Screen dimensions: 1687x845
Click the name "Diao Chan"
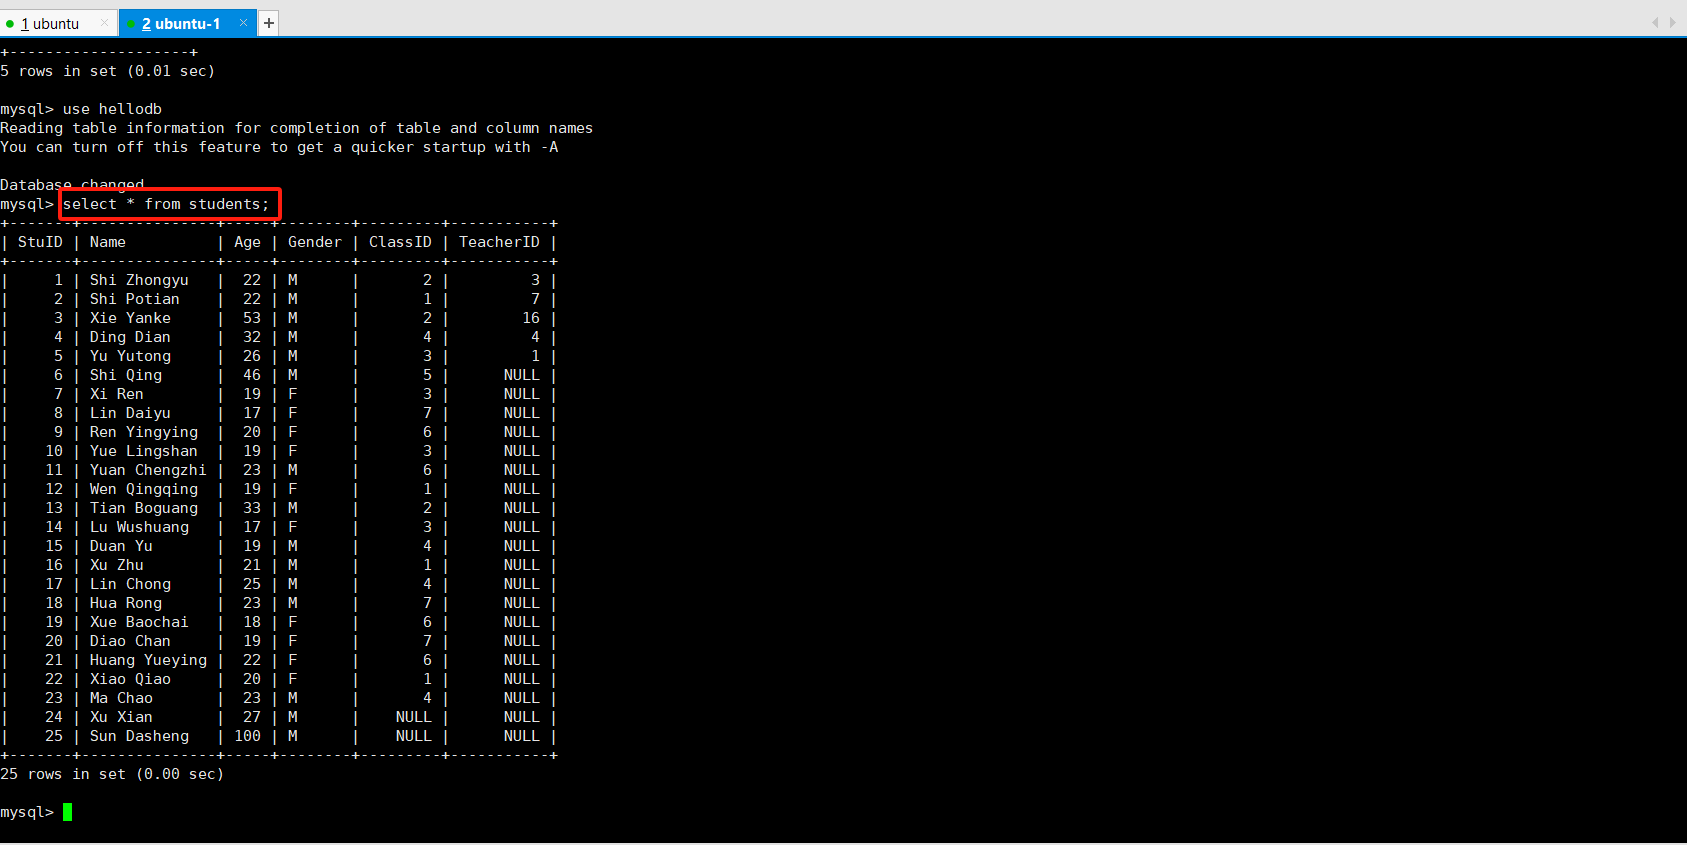130,641
